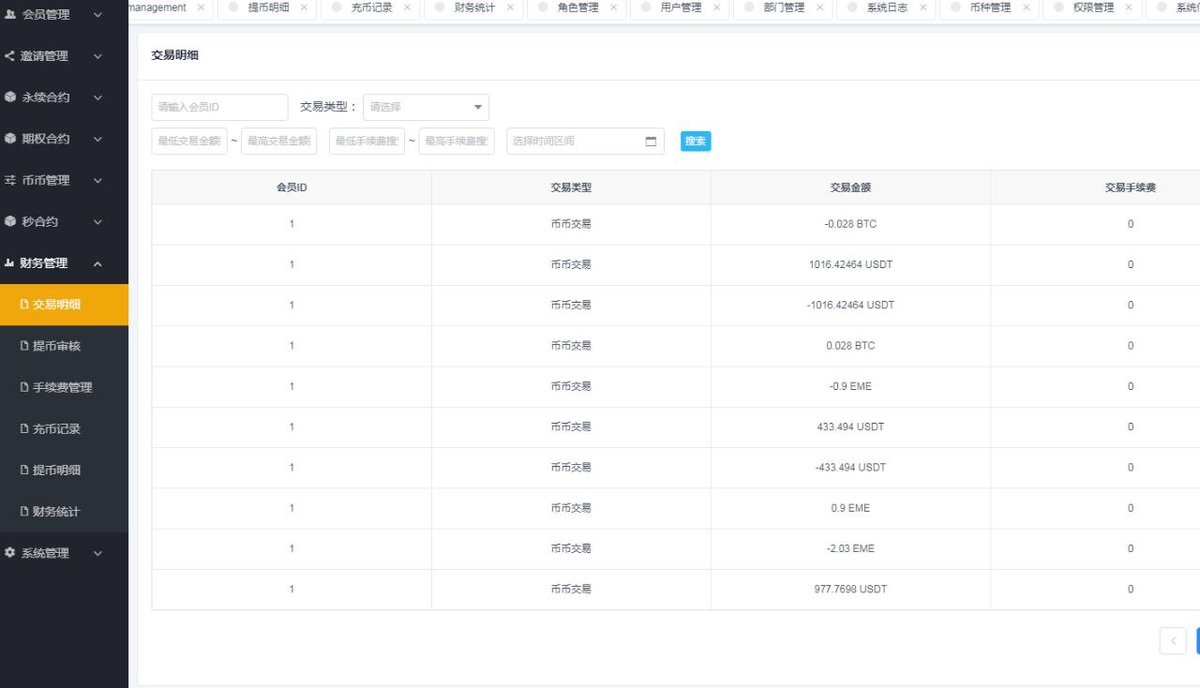Close the 角色管理 tab with its X
This screenshot has height=688, width=1200.
613,7
